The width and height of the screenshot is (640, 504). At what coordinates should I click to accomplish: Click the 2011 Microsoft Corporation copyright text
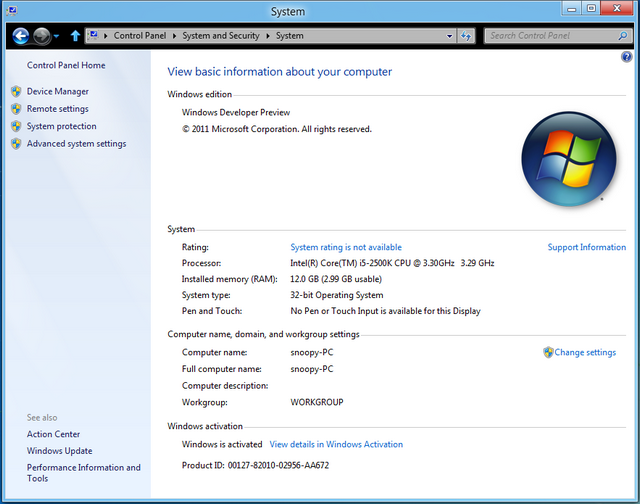point(277,129)
